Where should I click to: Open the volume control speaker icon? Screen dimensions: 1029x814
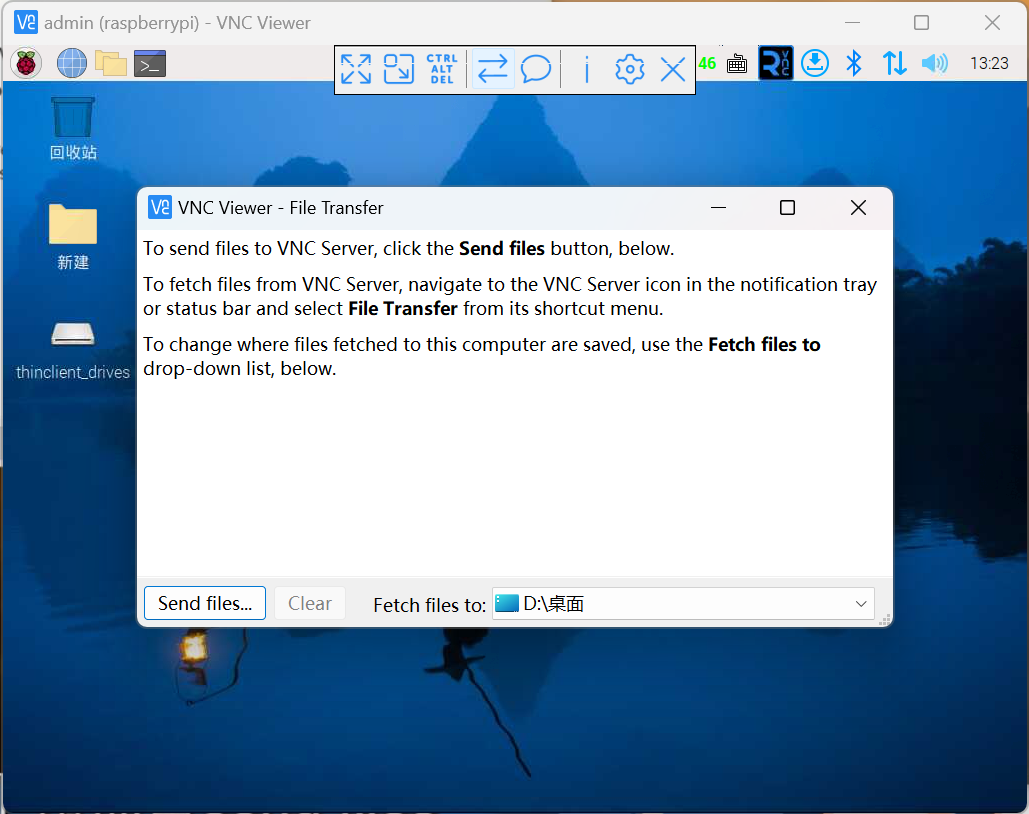point(934,63)
